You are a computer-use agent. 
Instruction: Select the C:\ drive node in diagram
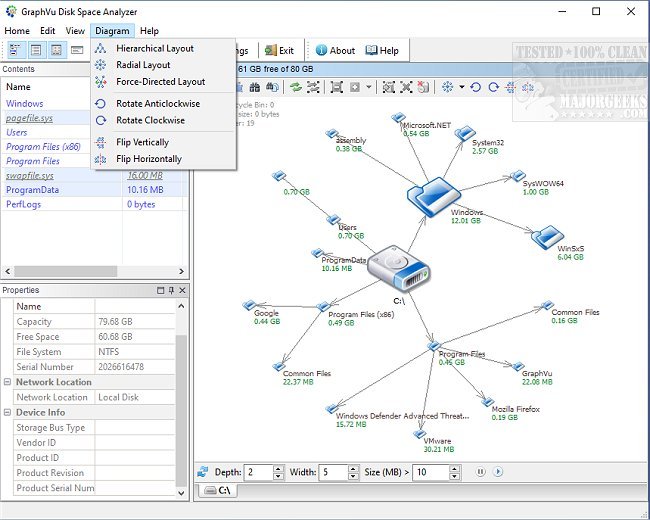click(x=399, y=268)
